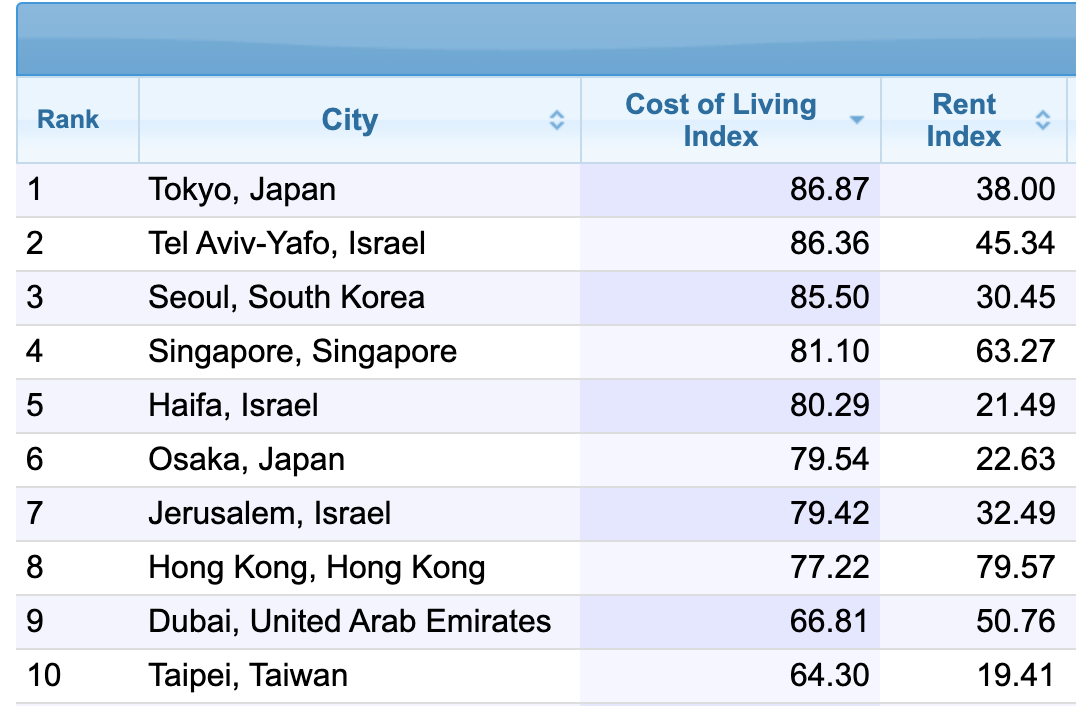
Task: Select Jerusalem, Israel city cell
Action: 269,513
